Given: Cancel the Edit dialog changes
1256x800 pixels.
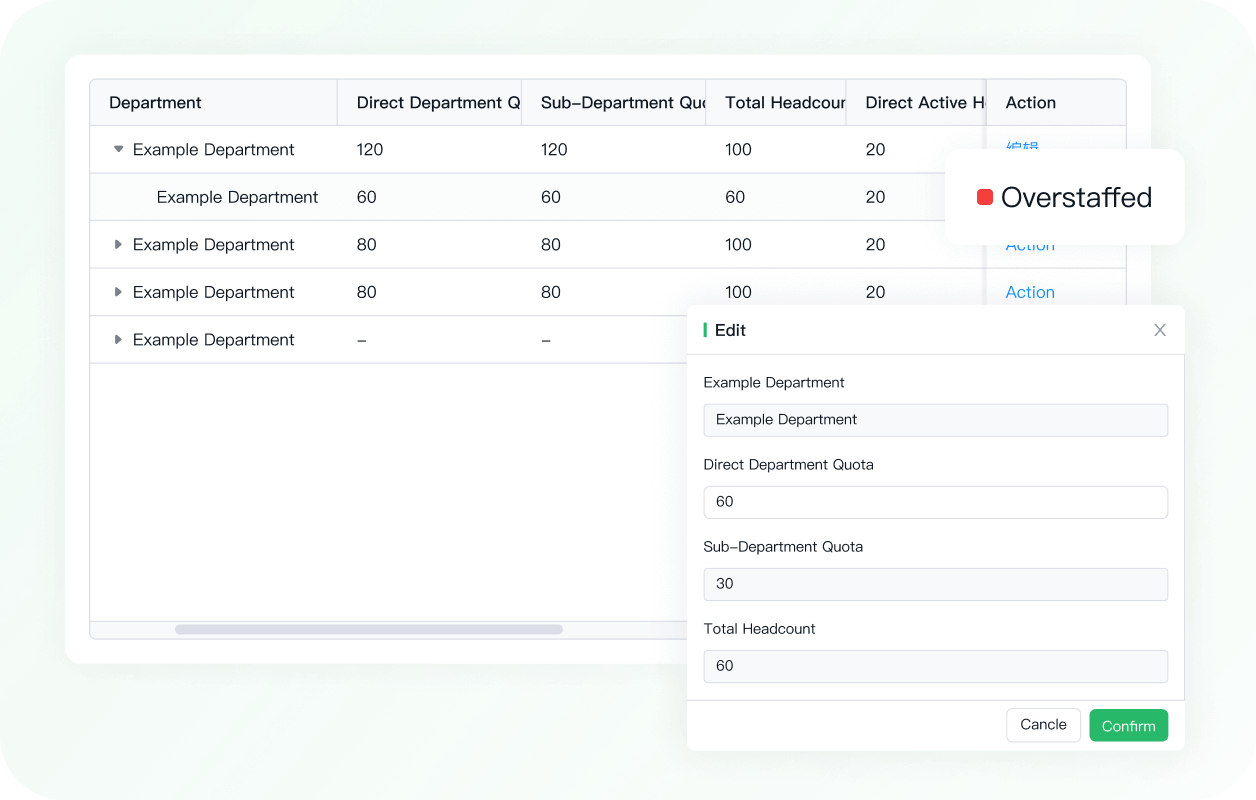Looking at the screenshot, I should pyautogui.click(x=1043, y=725).
